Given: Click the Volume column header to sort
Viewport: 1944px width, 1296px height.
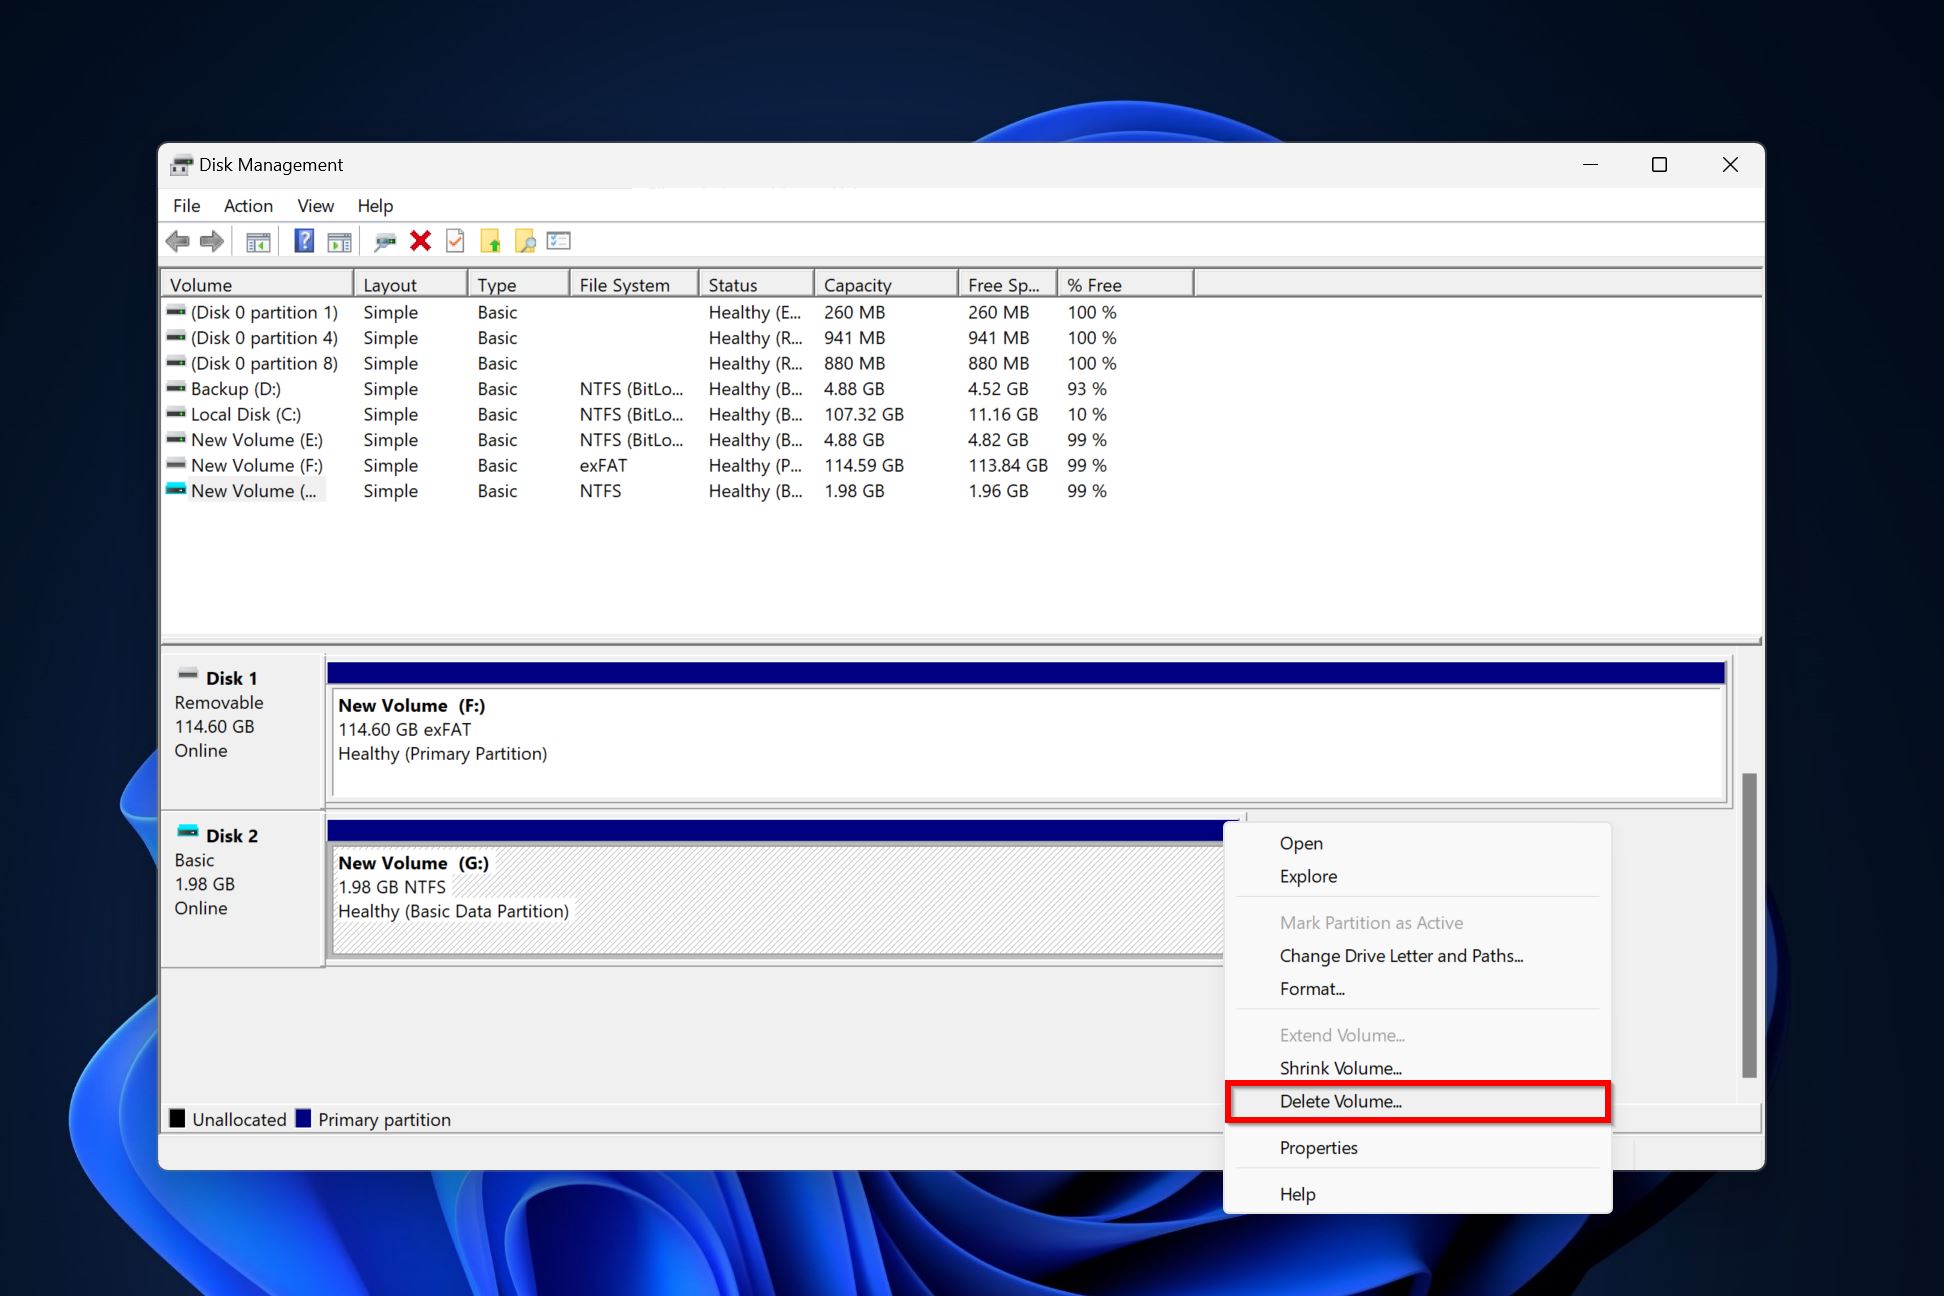Looking at the screenshot, I should click(x=255, y=284).
